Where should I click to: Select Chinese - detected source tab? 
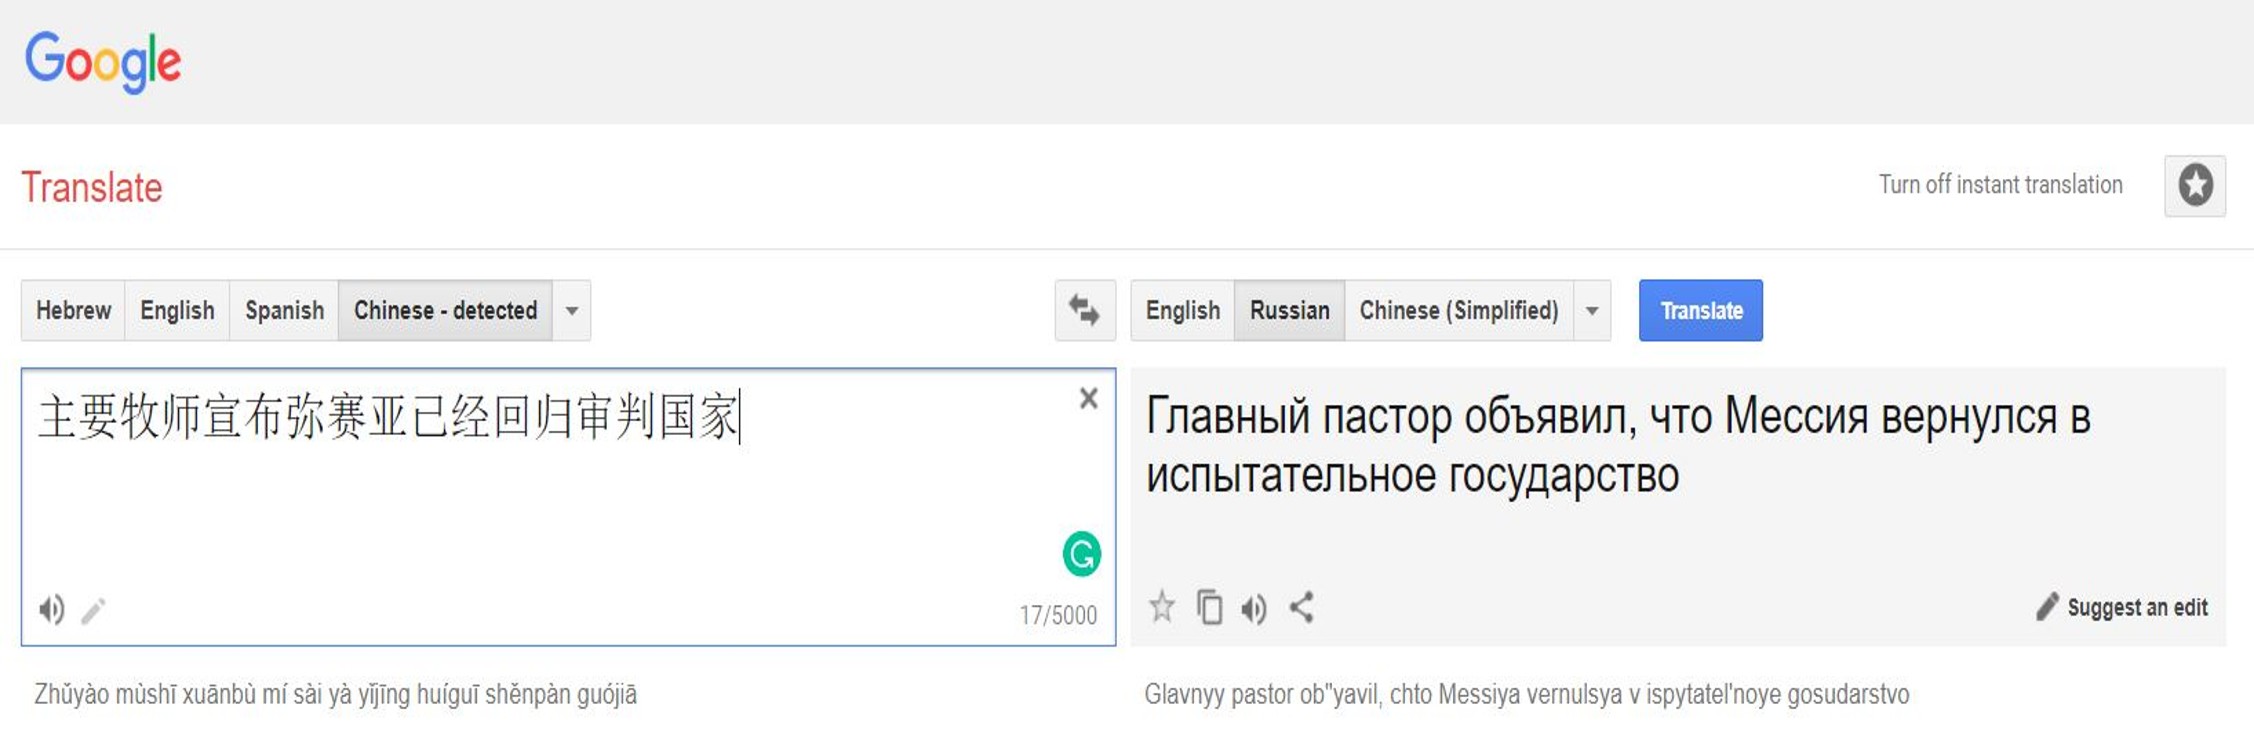click(x=445, y=310)
